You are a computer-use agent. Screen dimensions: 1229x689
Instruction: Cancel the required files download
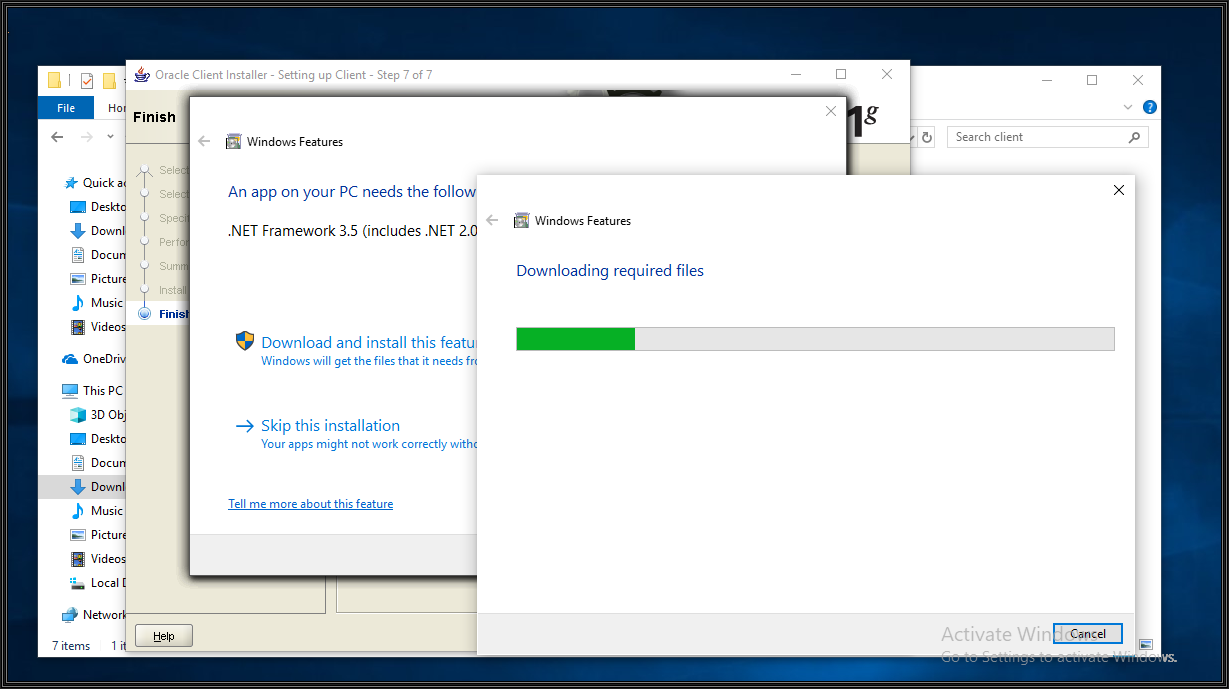(1088, 633)
